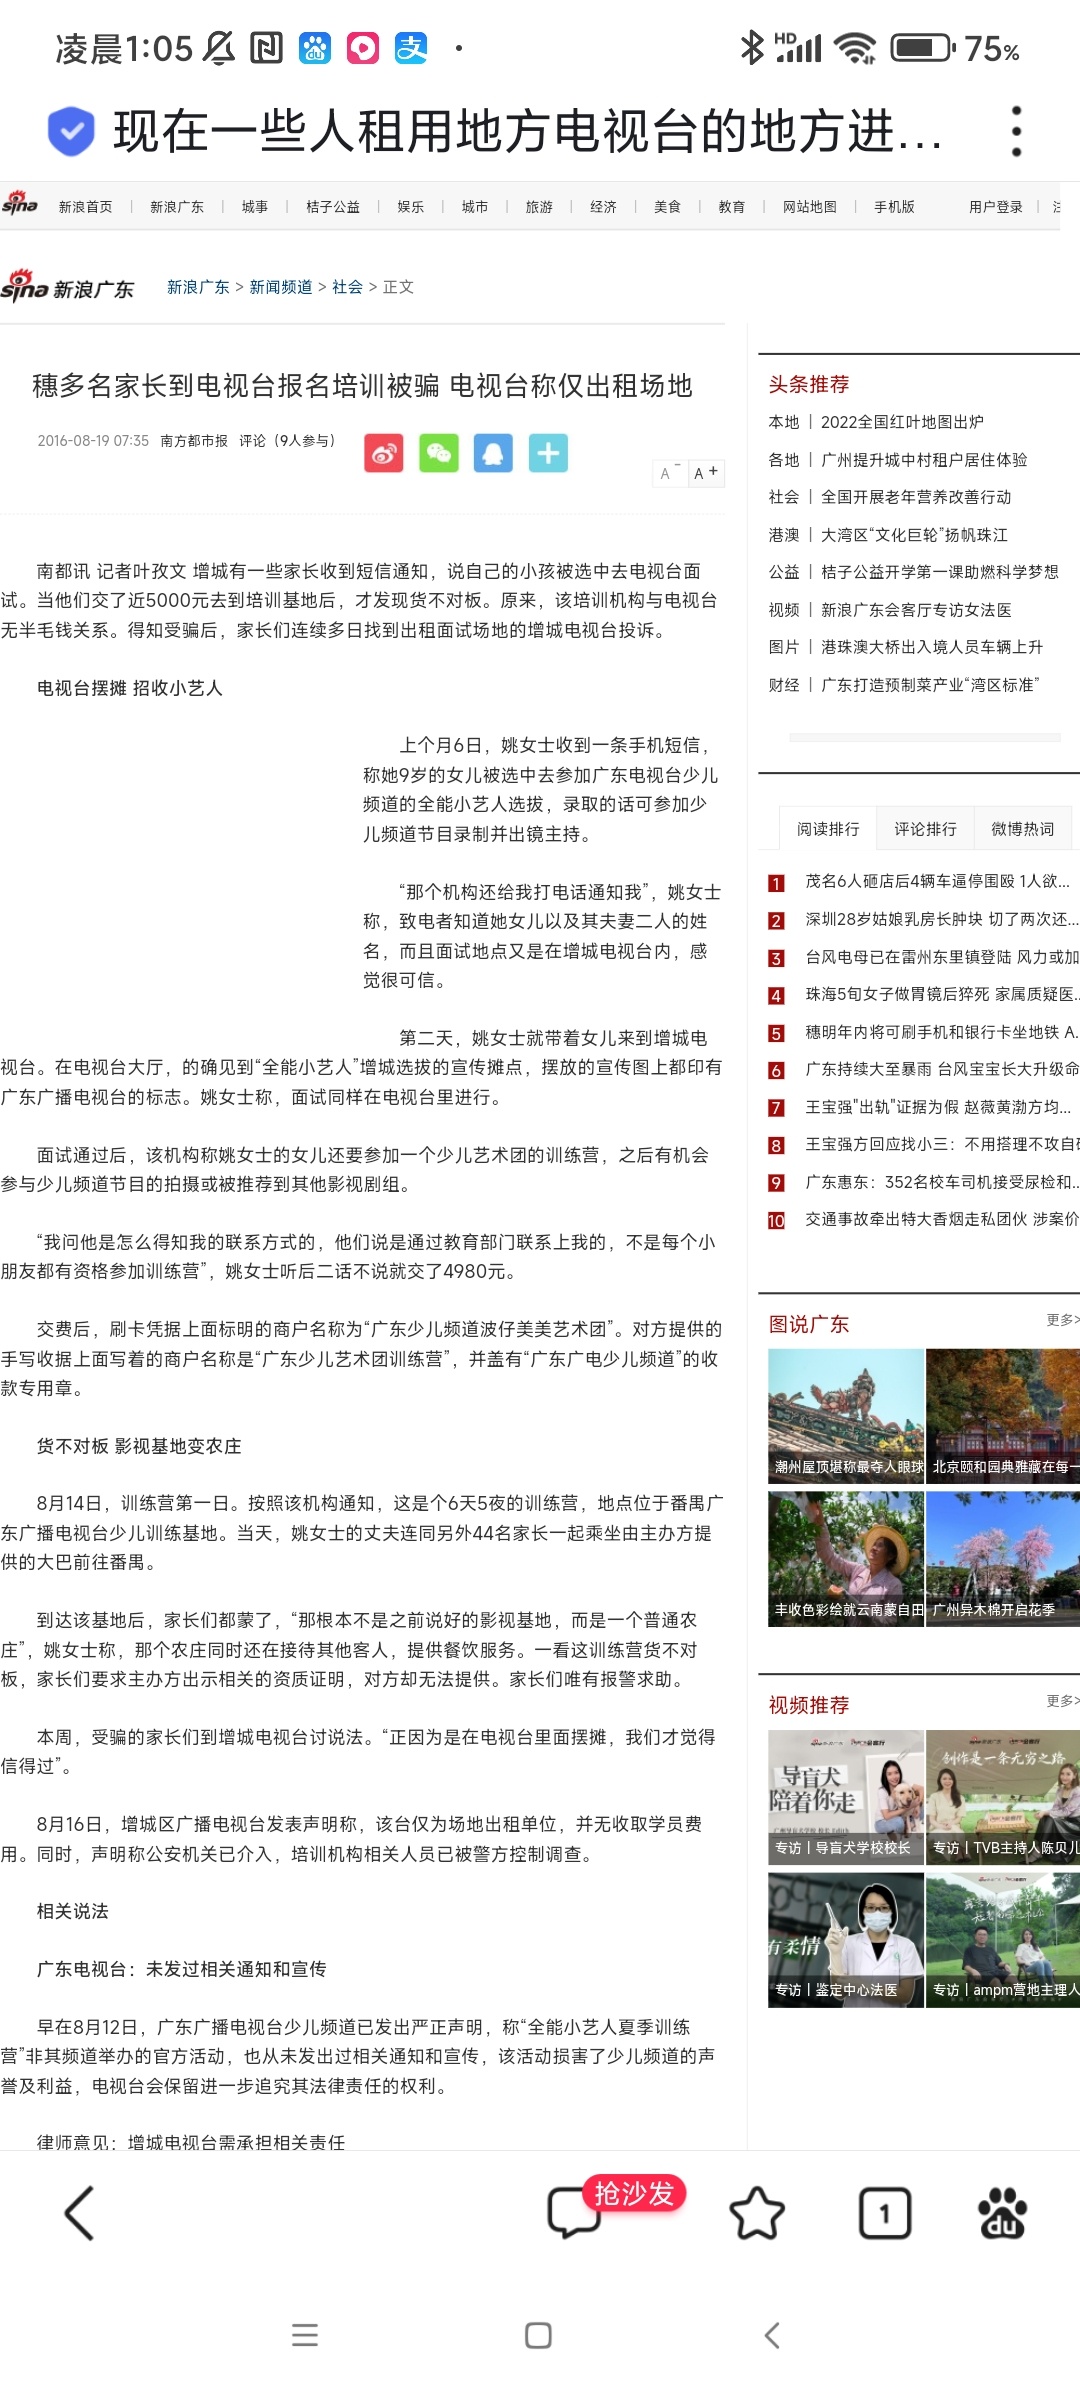Open comments link (9人参与)

[x=287, y=441]
